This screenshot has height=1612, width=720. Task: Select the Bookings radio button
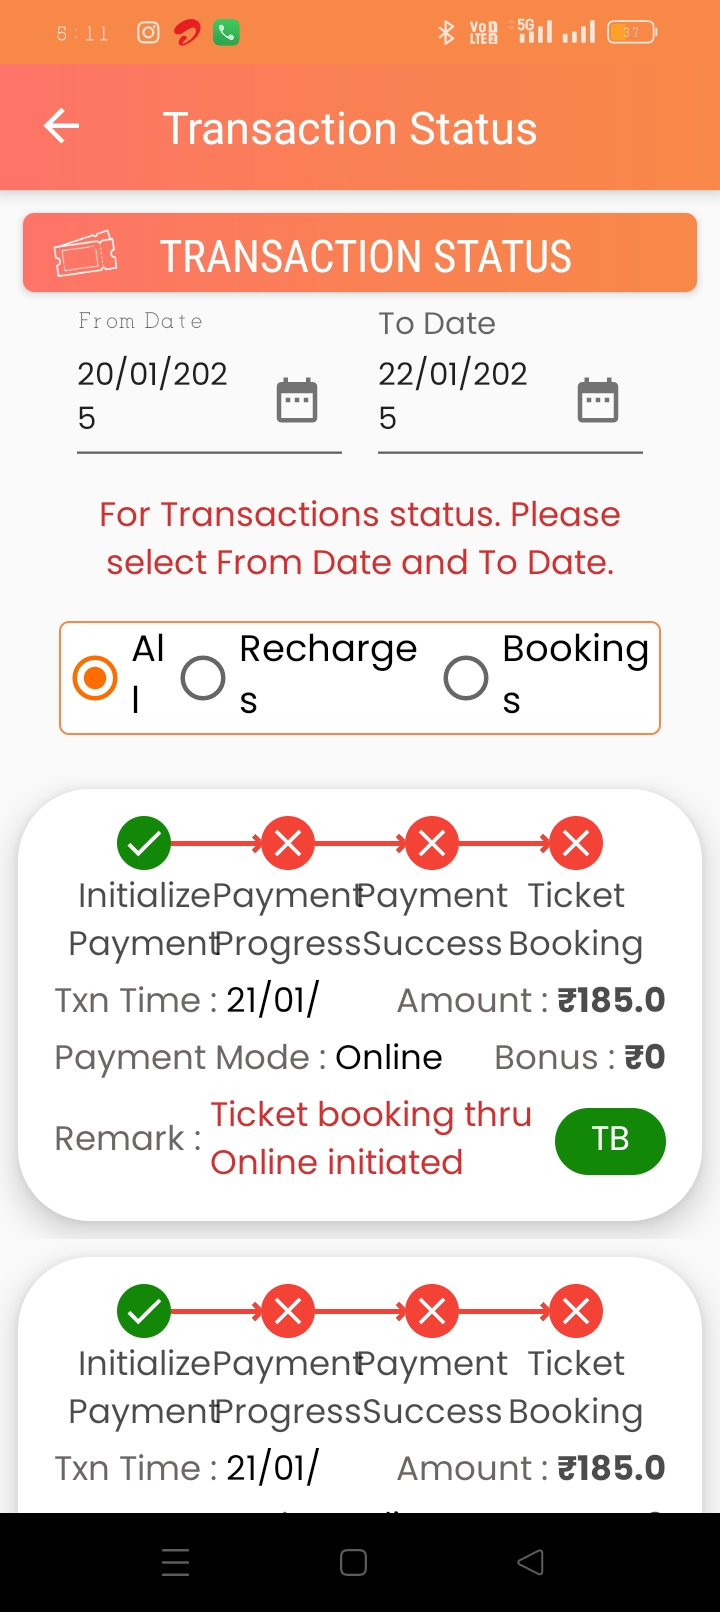(x=466, y=678)
